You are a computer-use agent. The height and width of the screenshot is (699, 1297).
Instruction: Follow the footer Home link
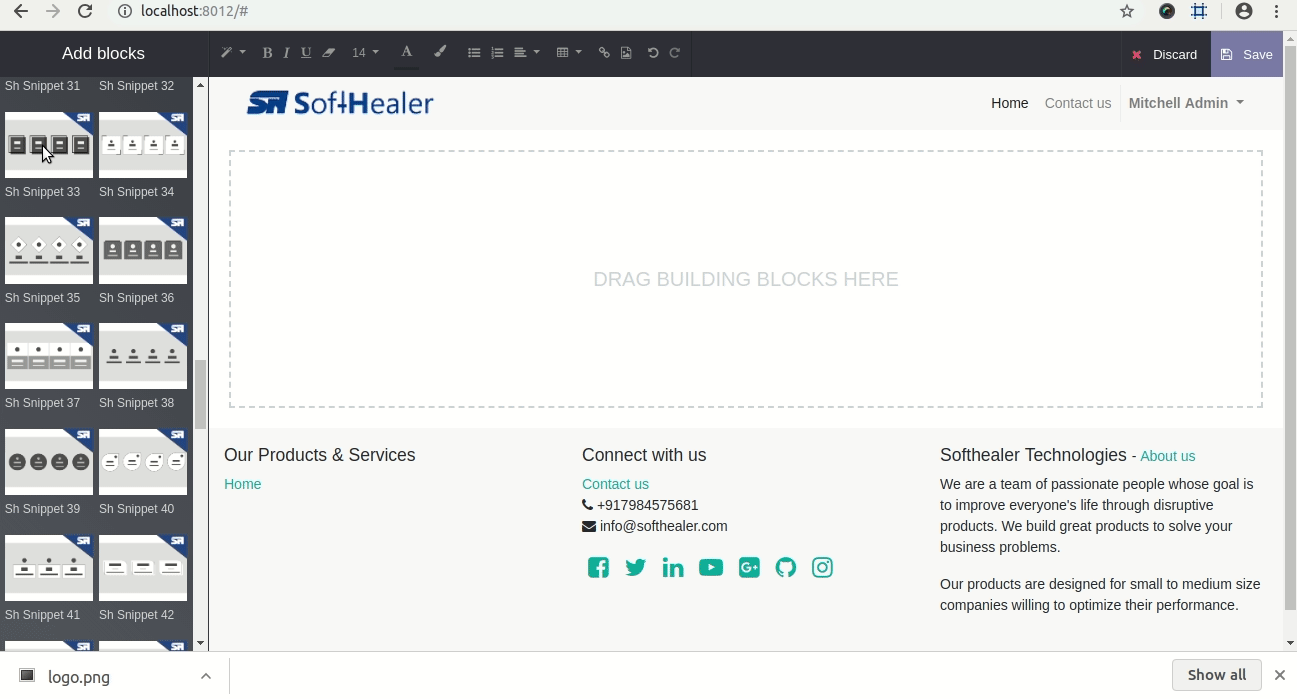(x=242, y=484)
